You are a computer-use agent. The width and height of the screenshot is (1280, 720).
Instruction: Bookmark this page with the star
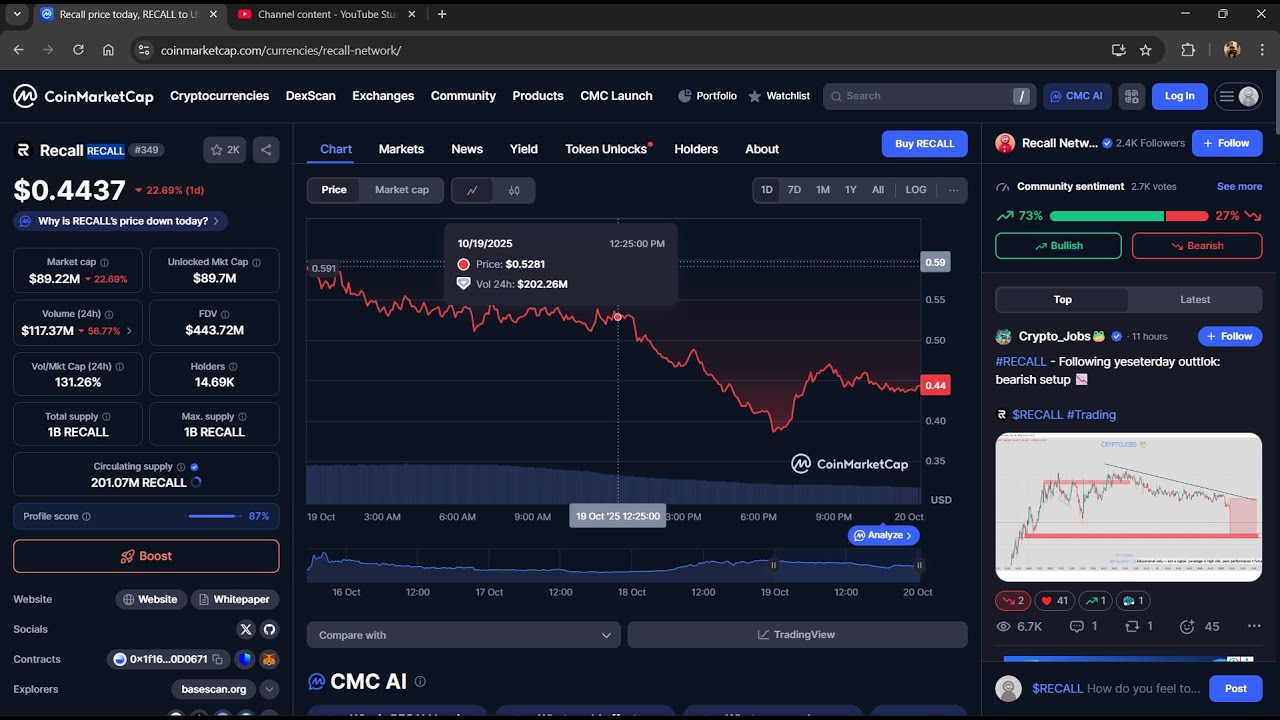tap(1146, 50)
